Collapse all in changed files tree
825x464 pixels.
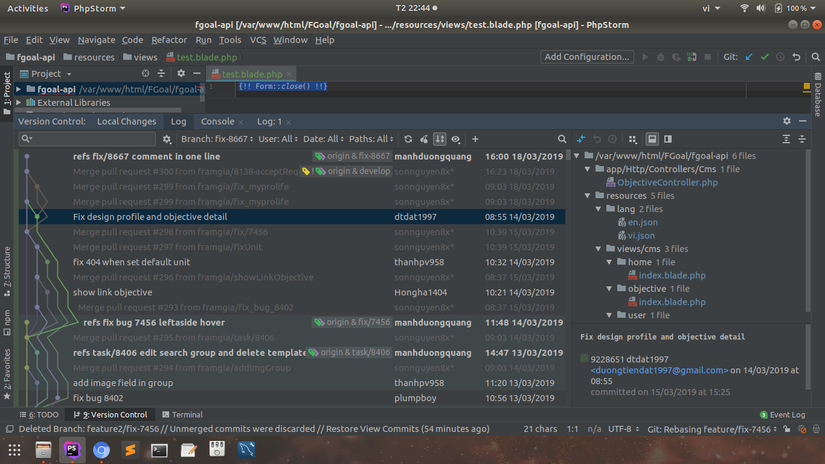coord(802,139)
